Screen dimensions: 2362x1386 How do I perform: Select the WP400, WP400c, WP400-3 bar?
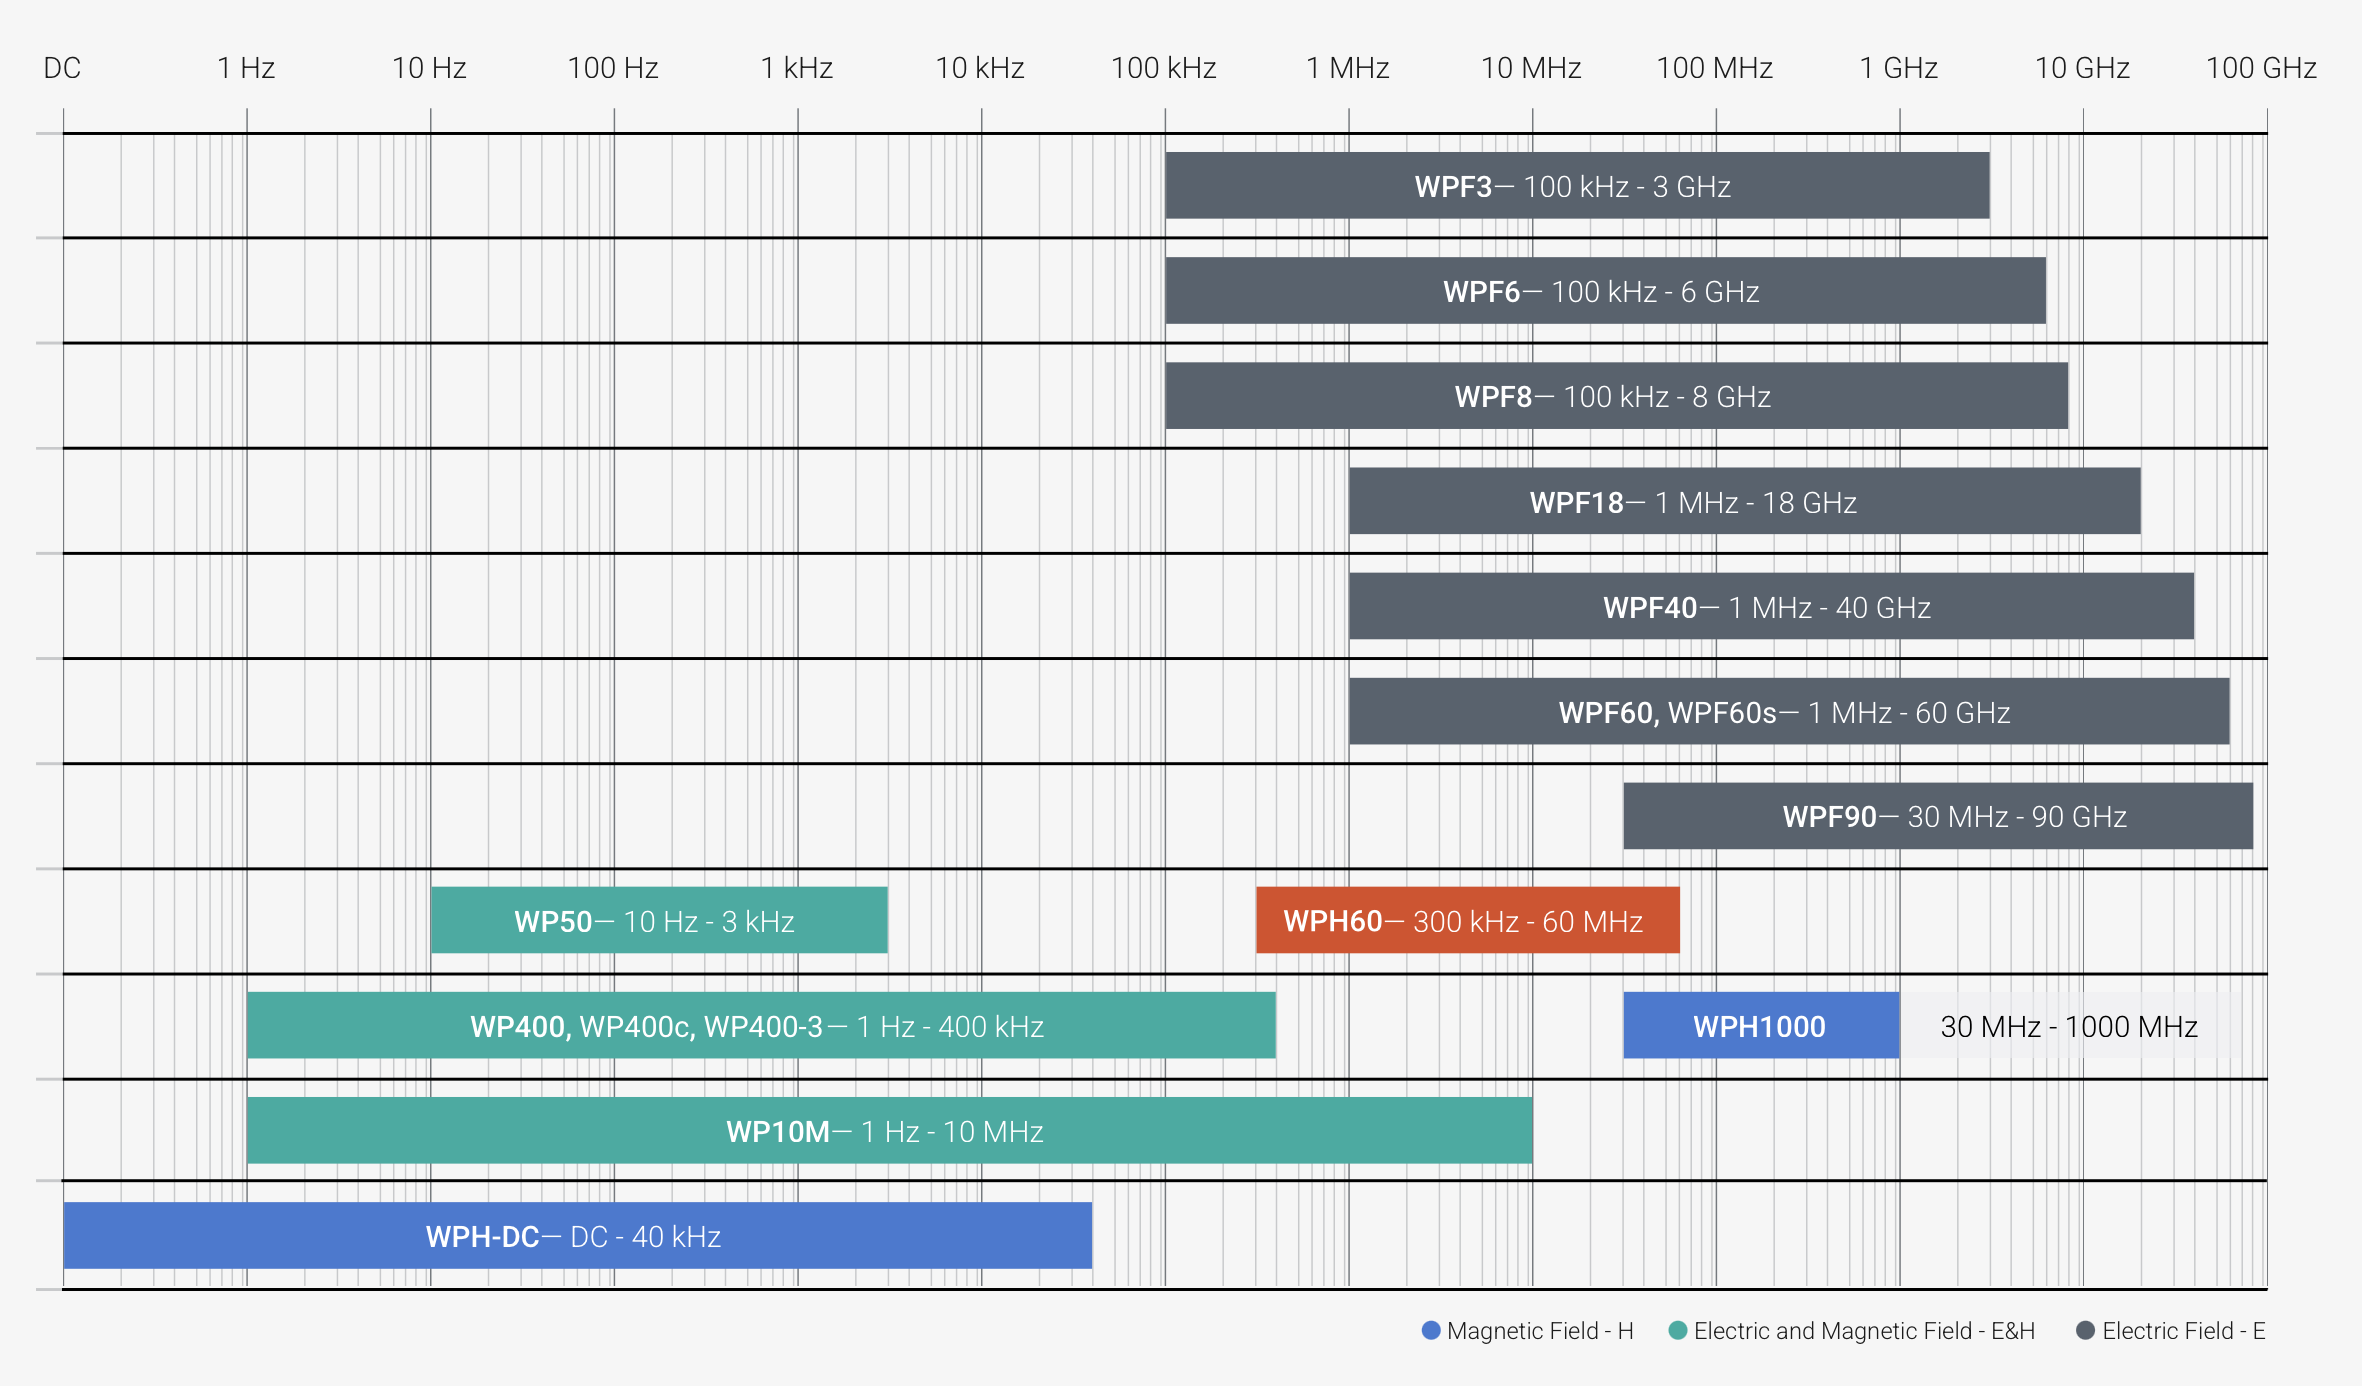click(760, 1026)
